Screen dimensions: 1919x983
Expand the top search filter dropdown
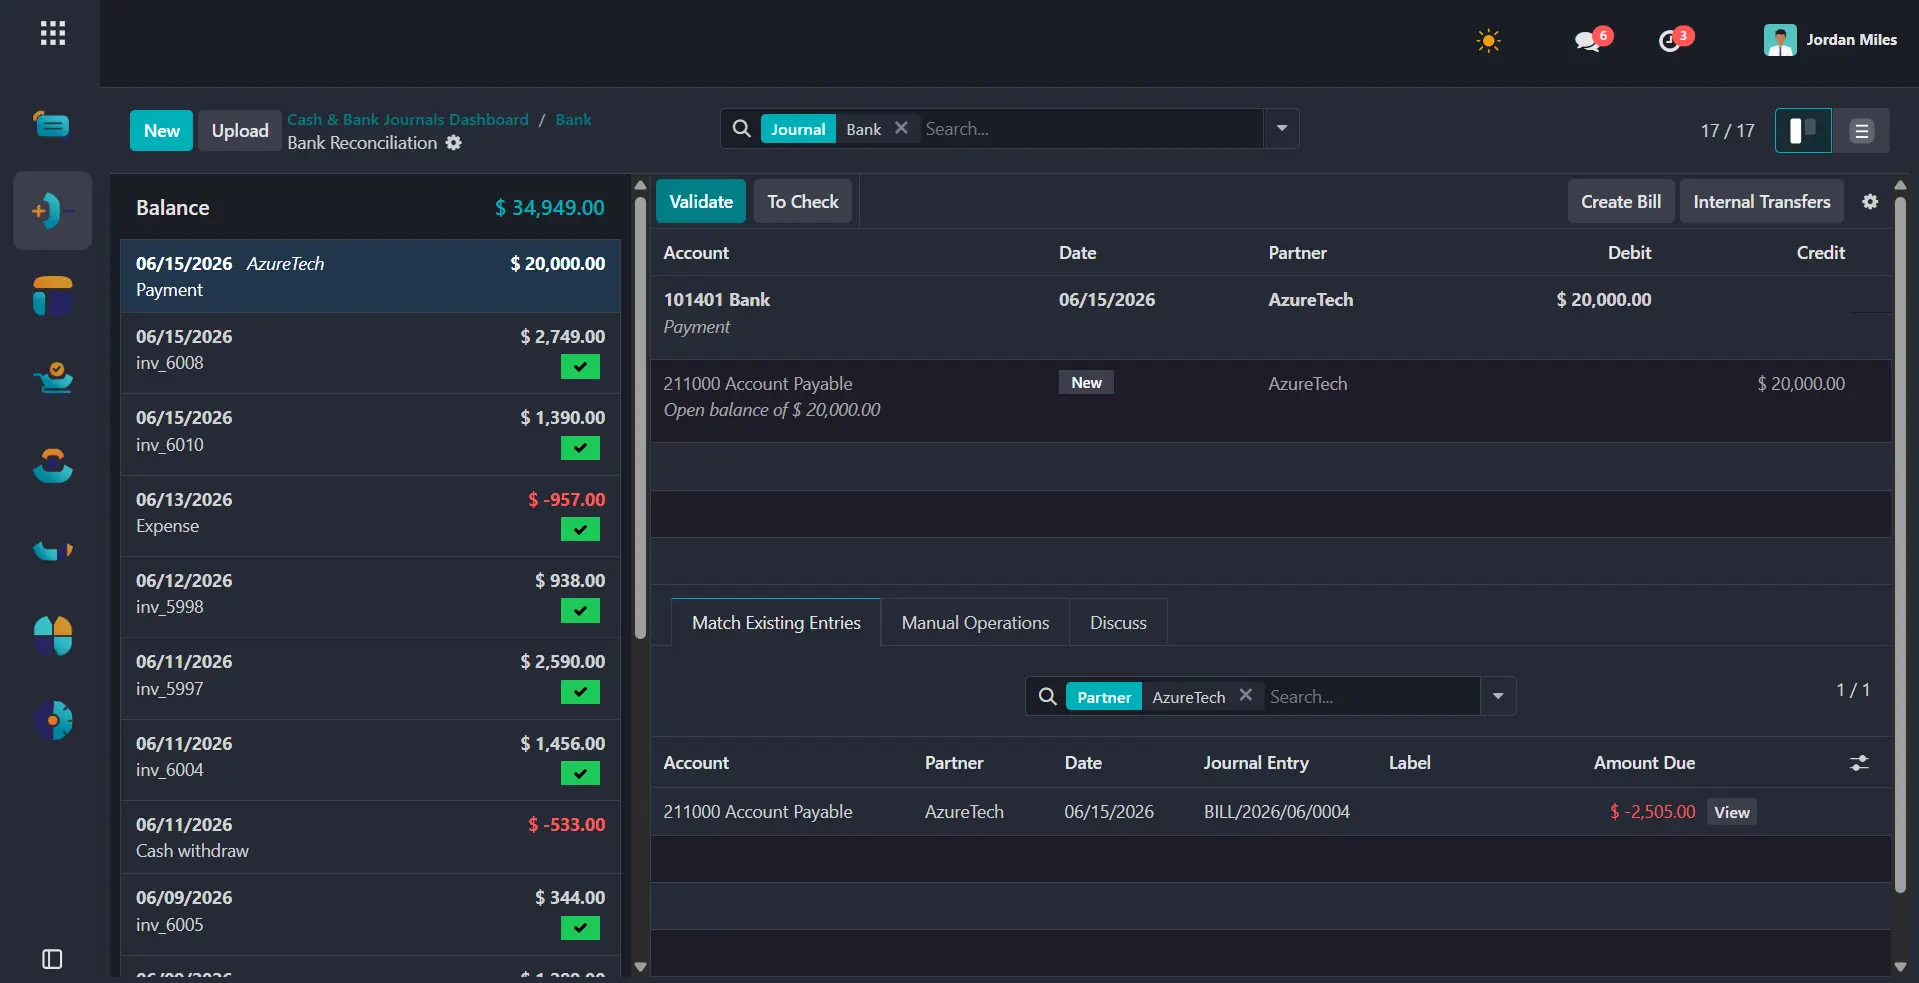point(1281,129)
